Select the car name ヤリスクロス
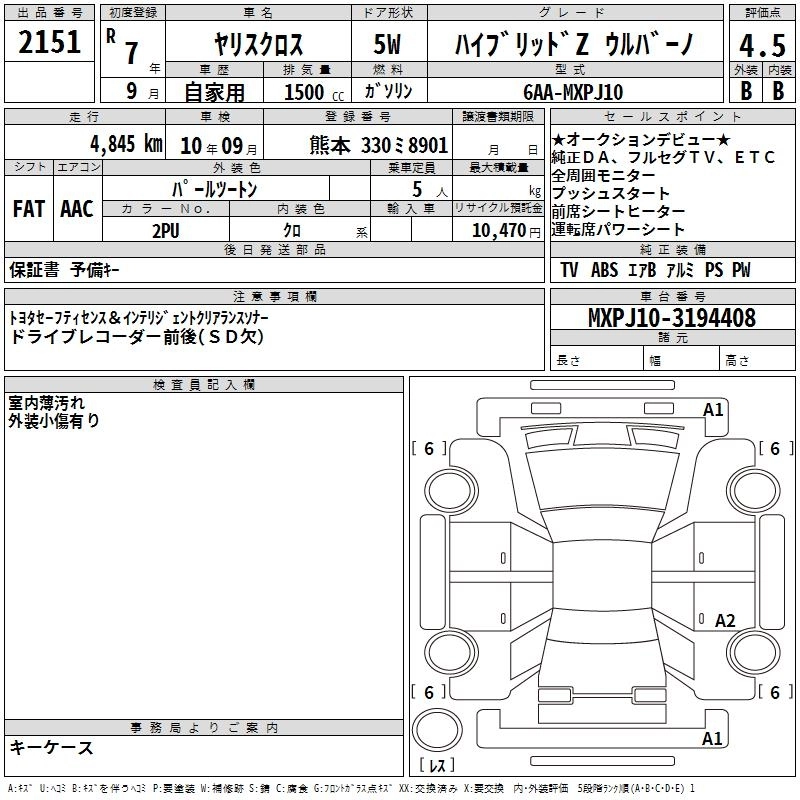This screenshot has width=800, height=800. coord(259,44)
